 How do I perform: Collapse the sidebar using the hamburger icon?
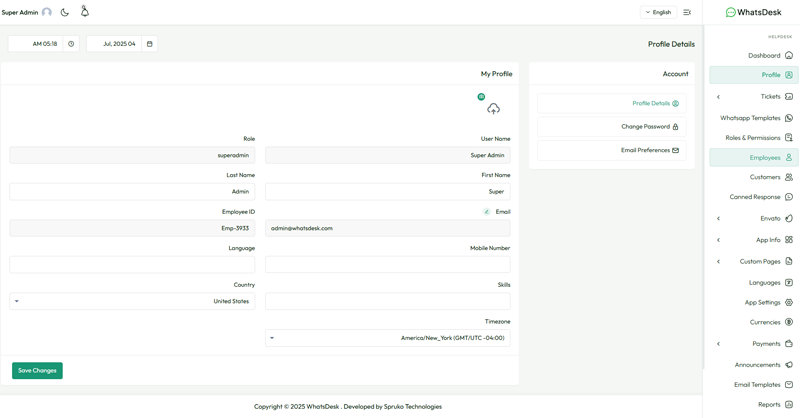click(x=687, y=12)
